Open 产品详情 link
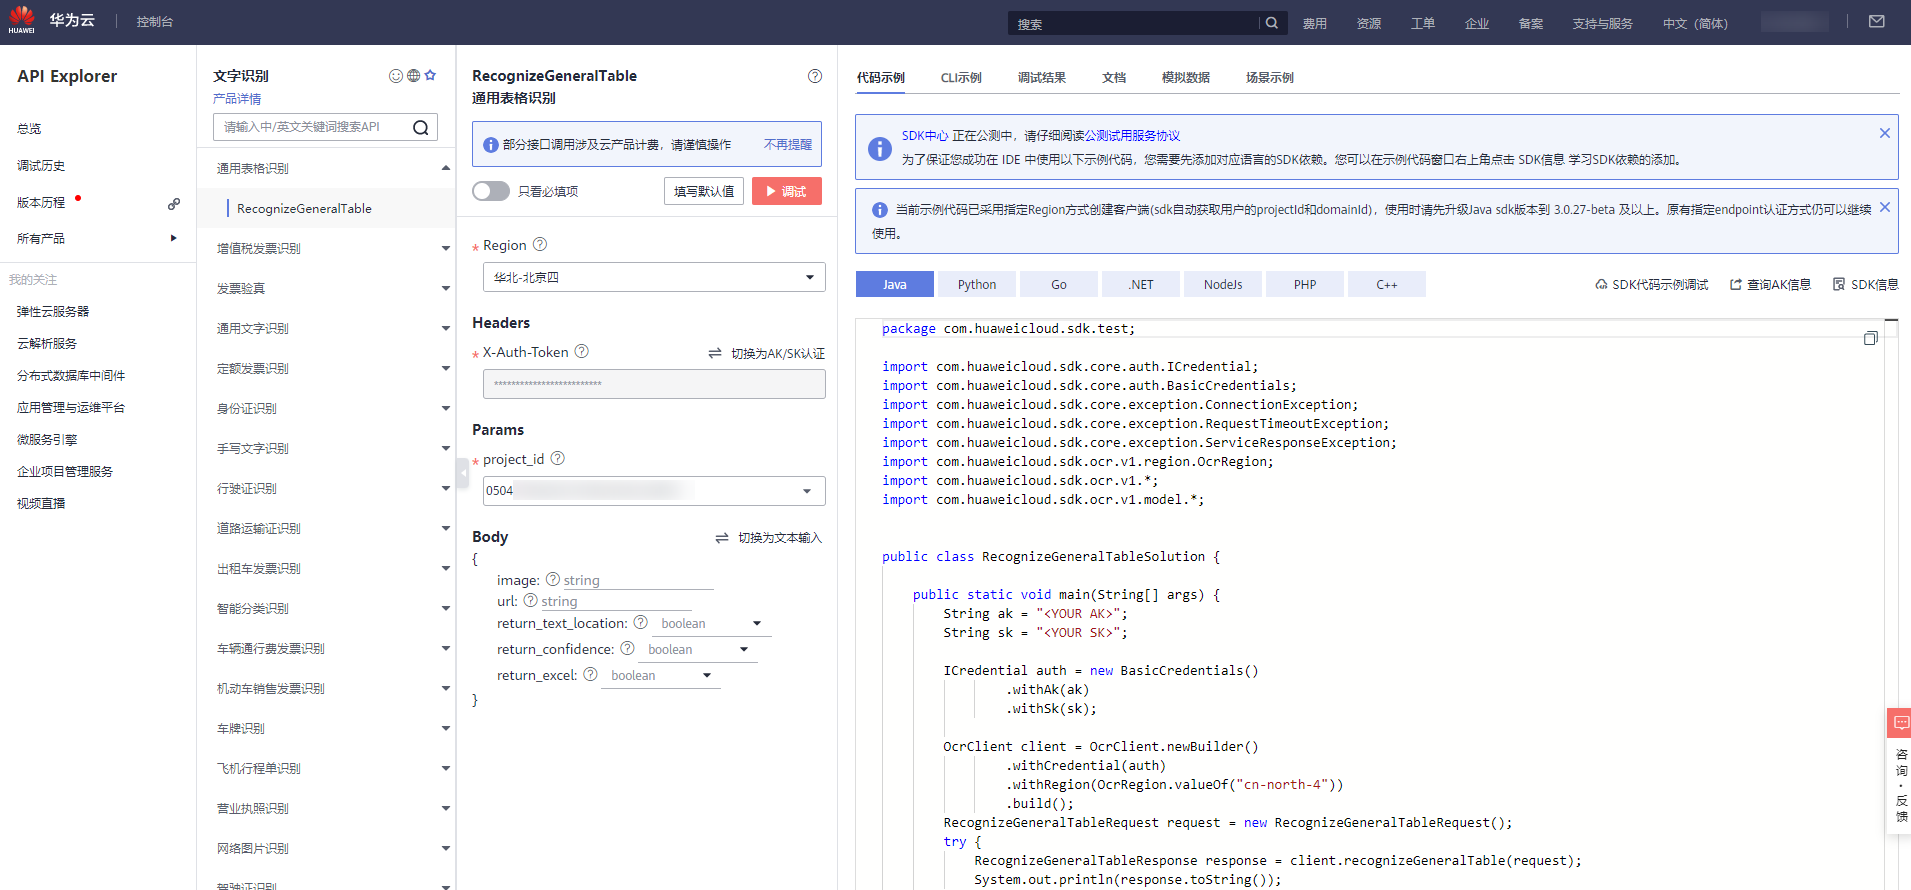 tap(237, 98)
